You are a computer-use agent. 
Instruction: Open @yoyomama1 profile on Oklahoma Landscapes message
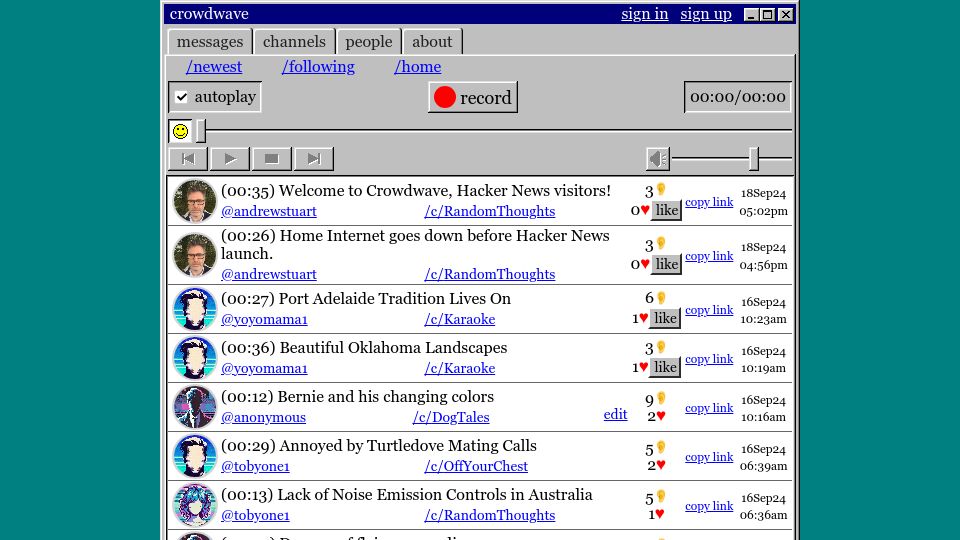(x=264, y=369)
